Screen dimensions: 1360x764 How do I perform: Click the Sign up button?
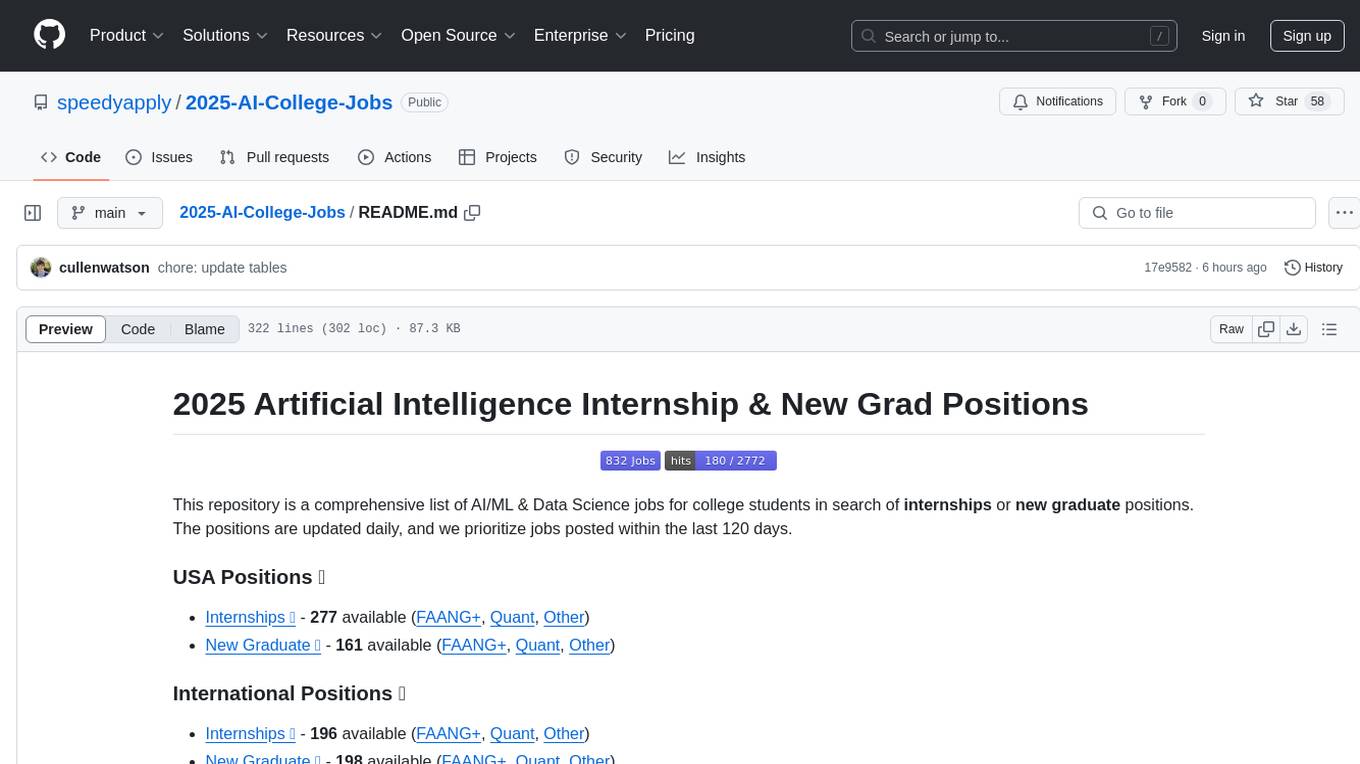1307,36
